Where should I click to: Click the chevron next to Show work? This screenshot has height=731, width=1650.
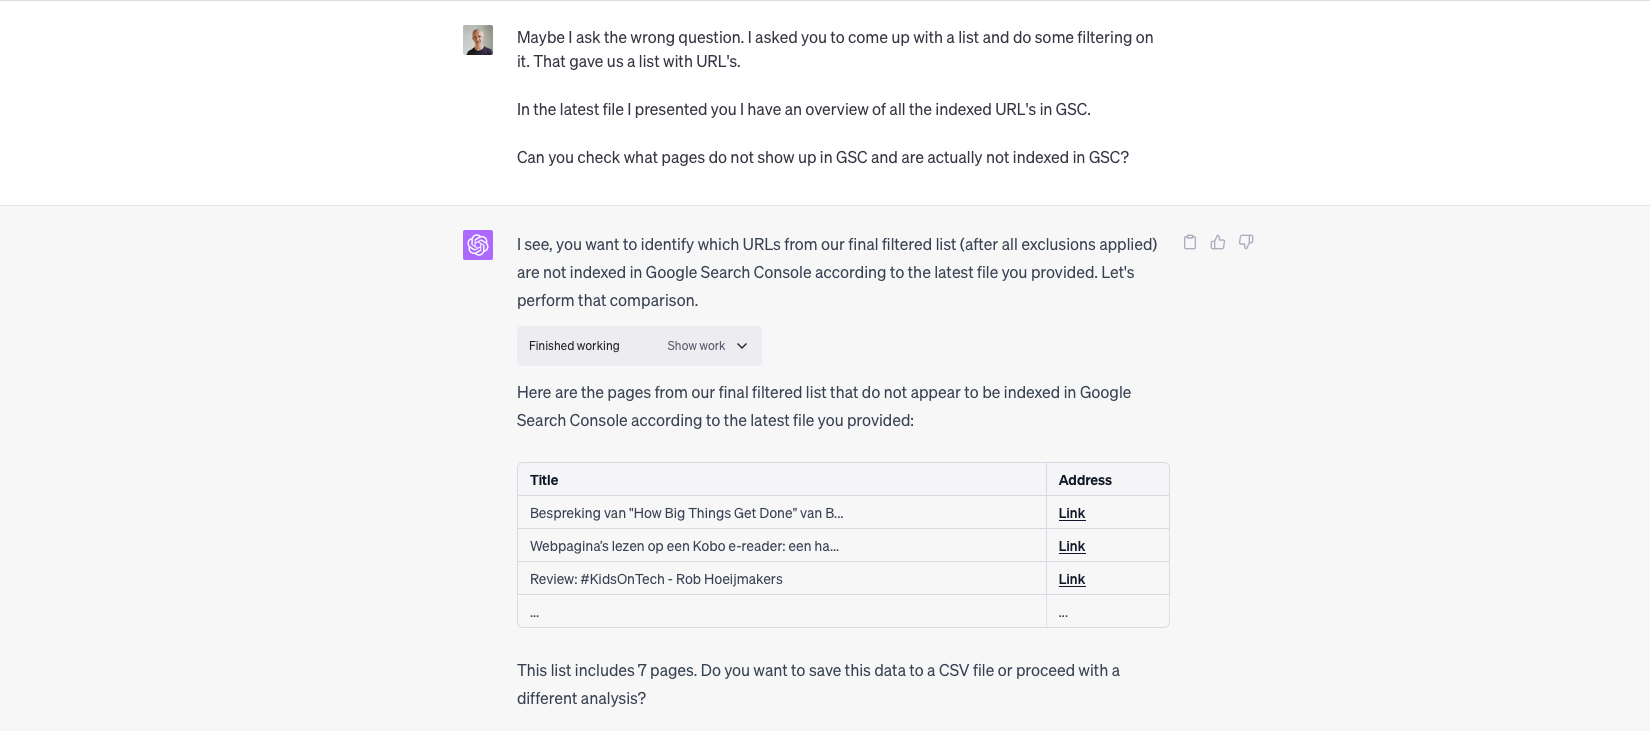click(742, 346)
